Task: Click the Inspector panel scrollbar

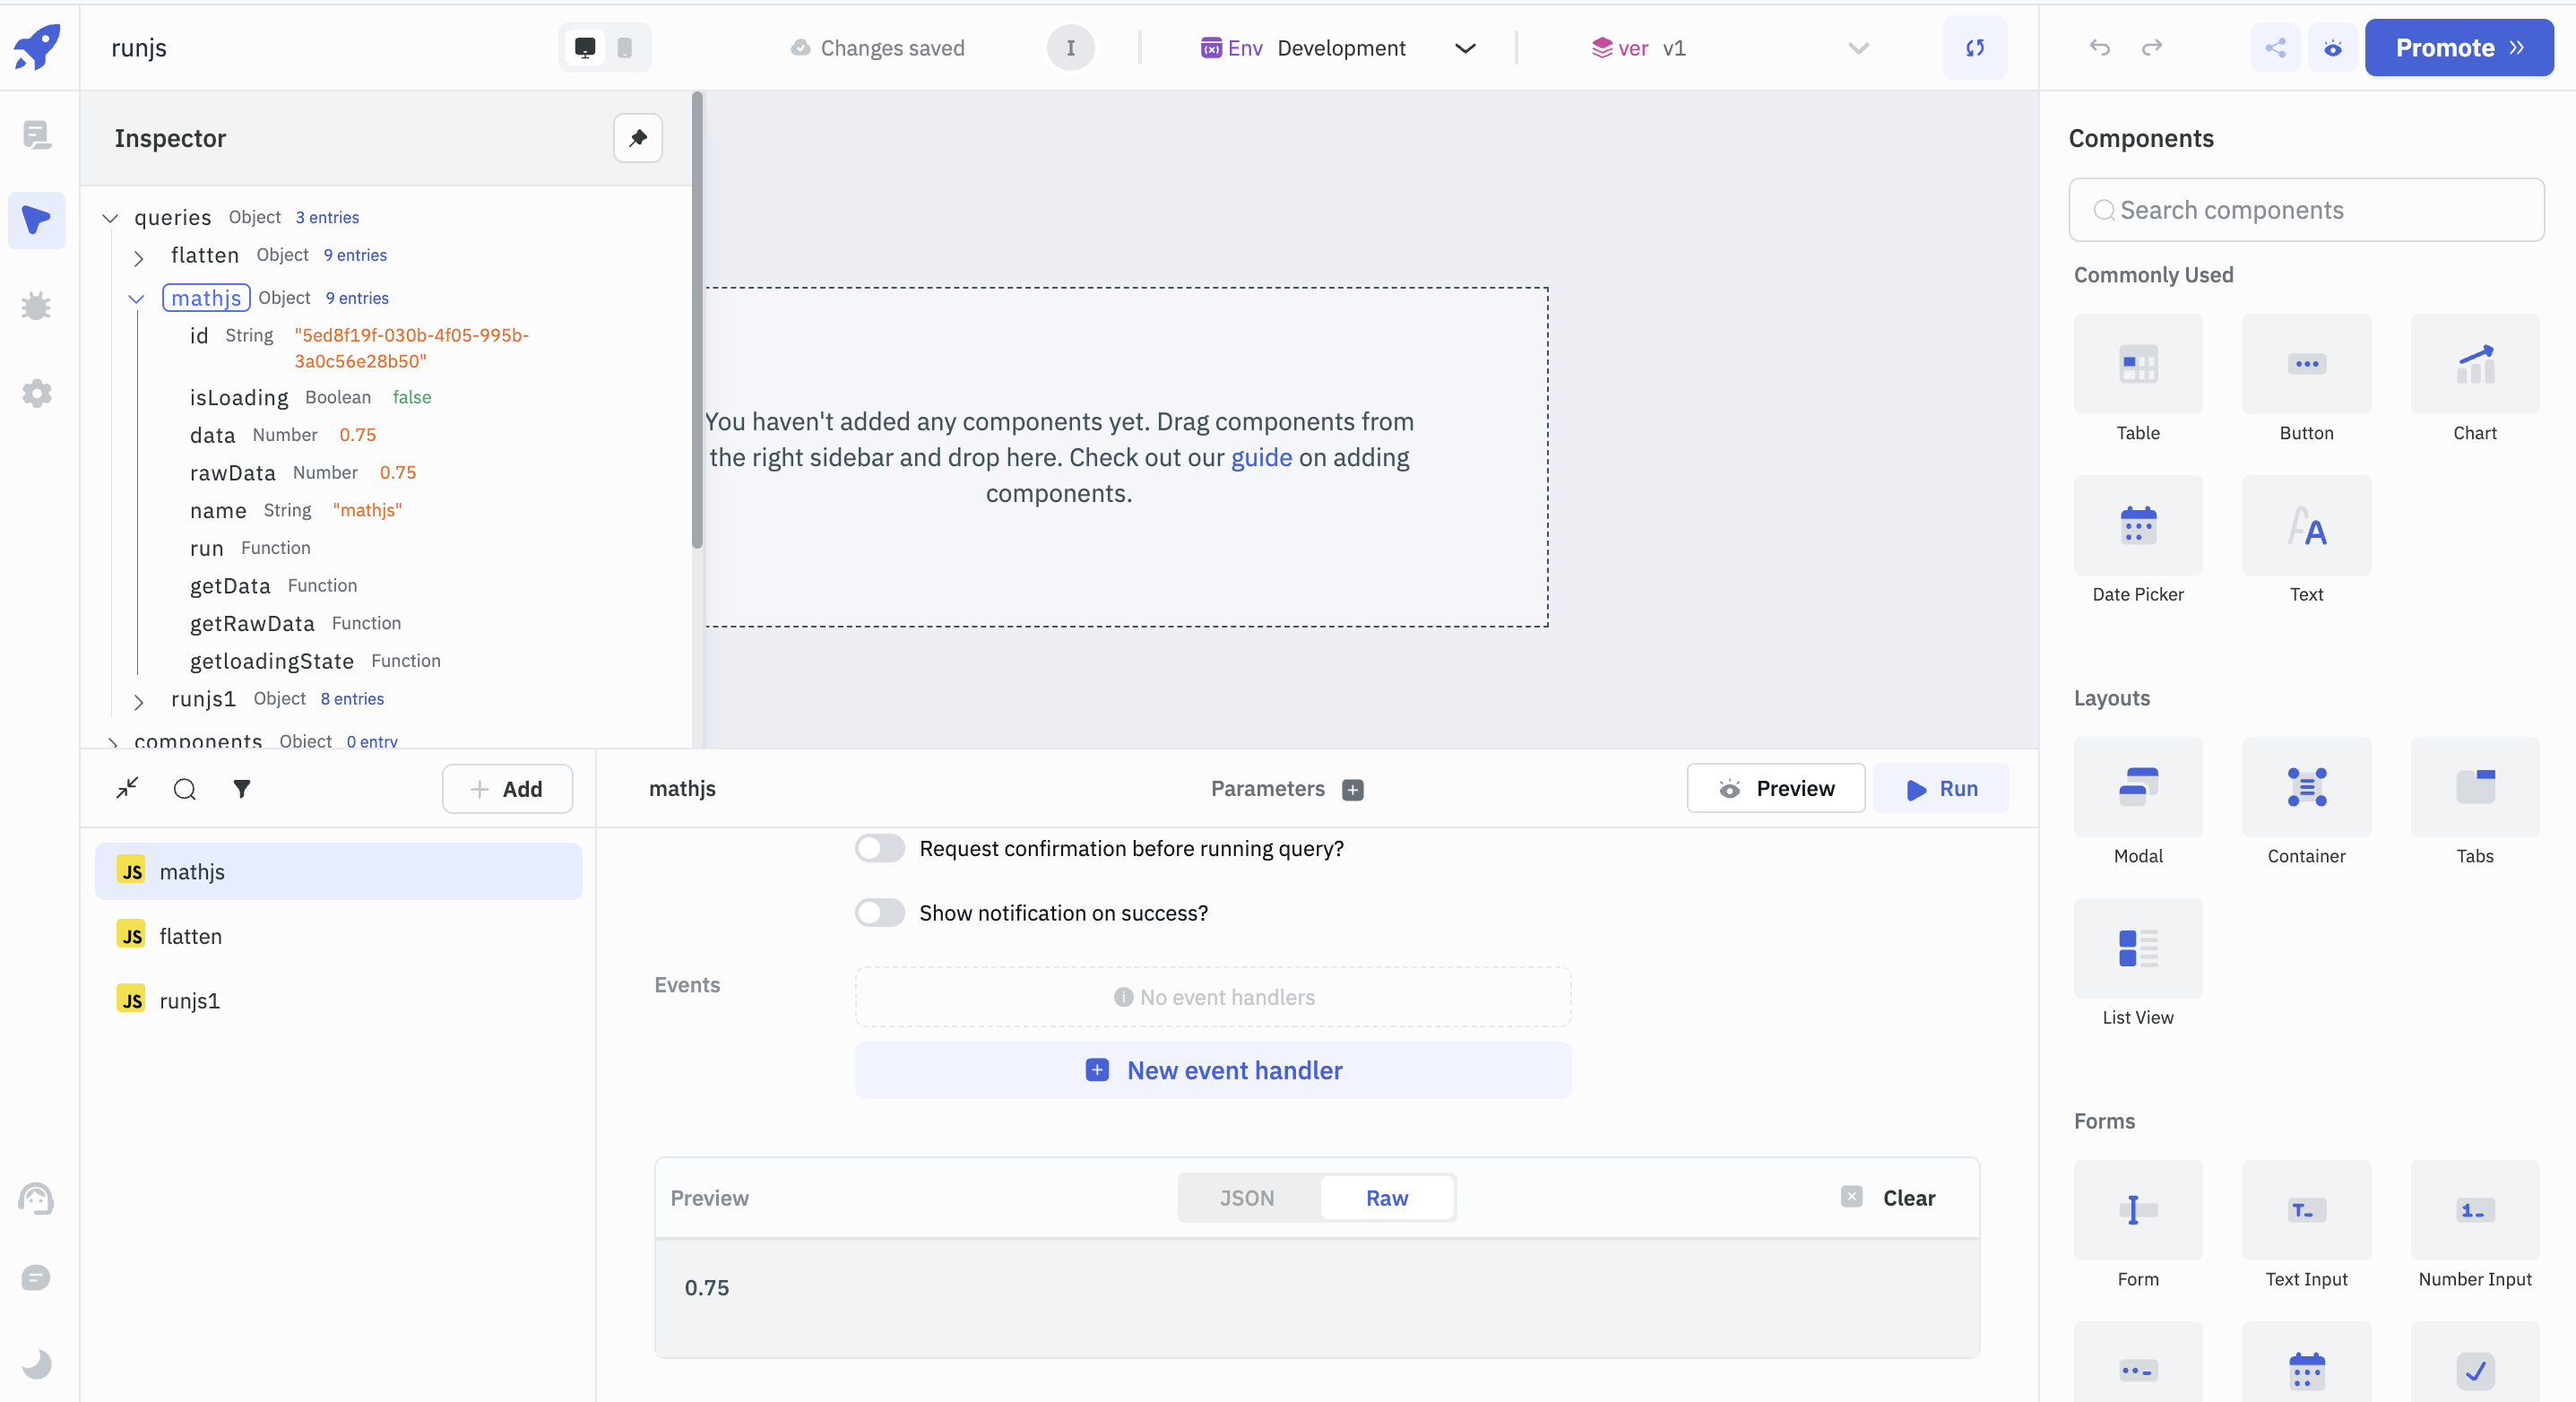Action: 697,320
